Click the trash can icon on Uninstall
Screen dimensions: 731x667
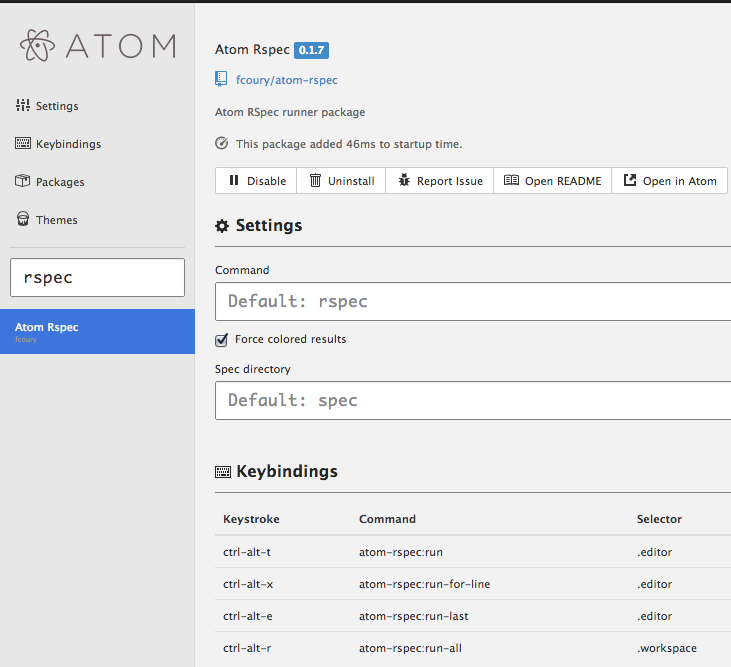tap(315, 180)
